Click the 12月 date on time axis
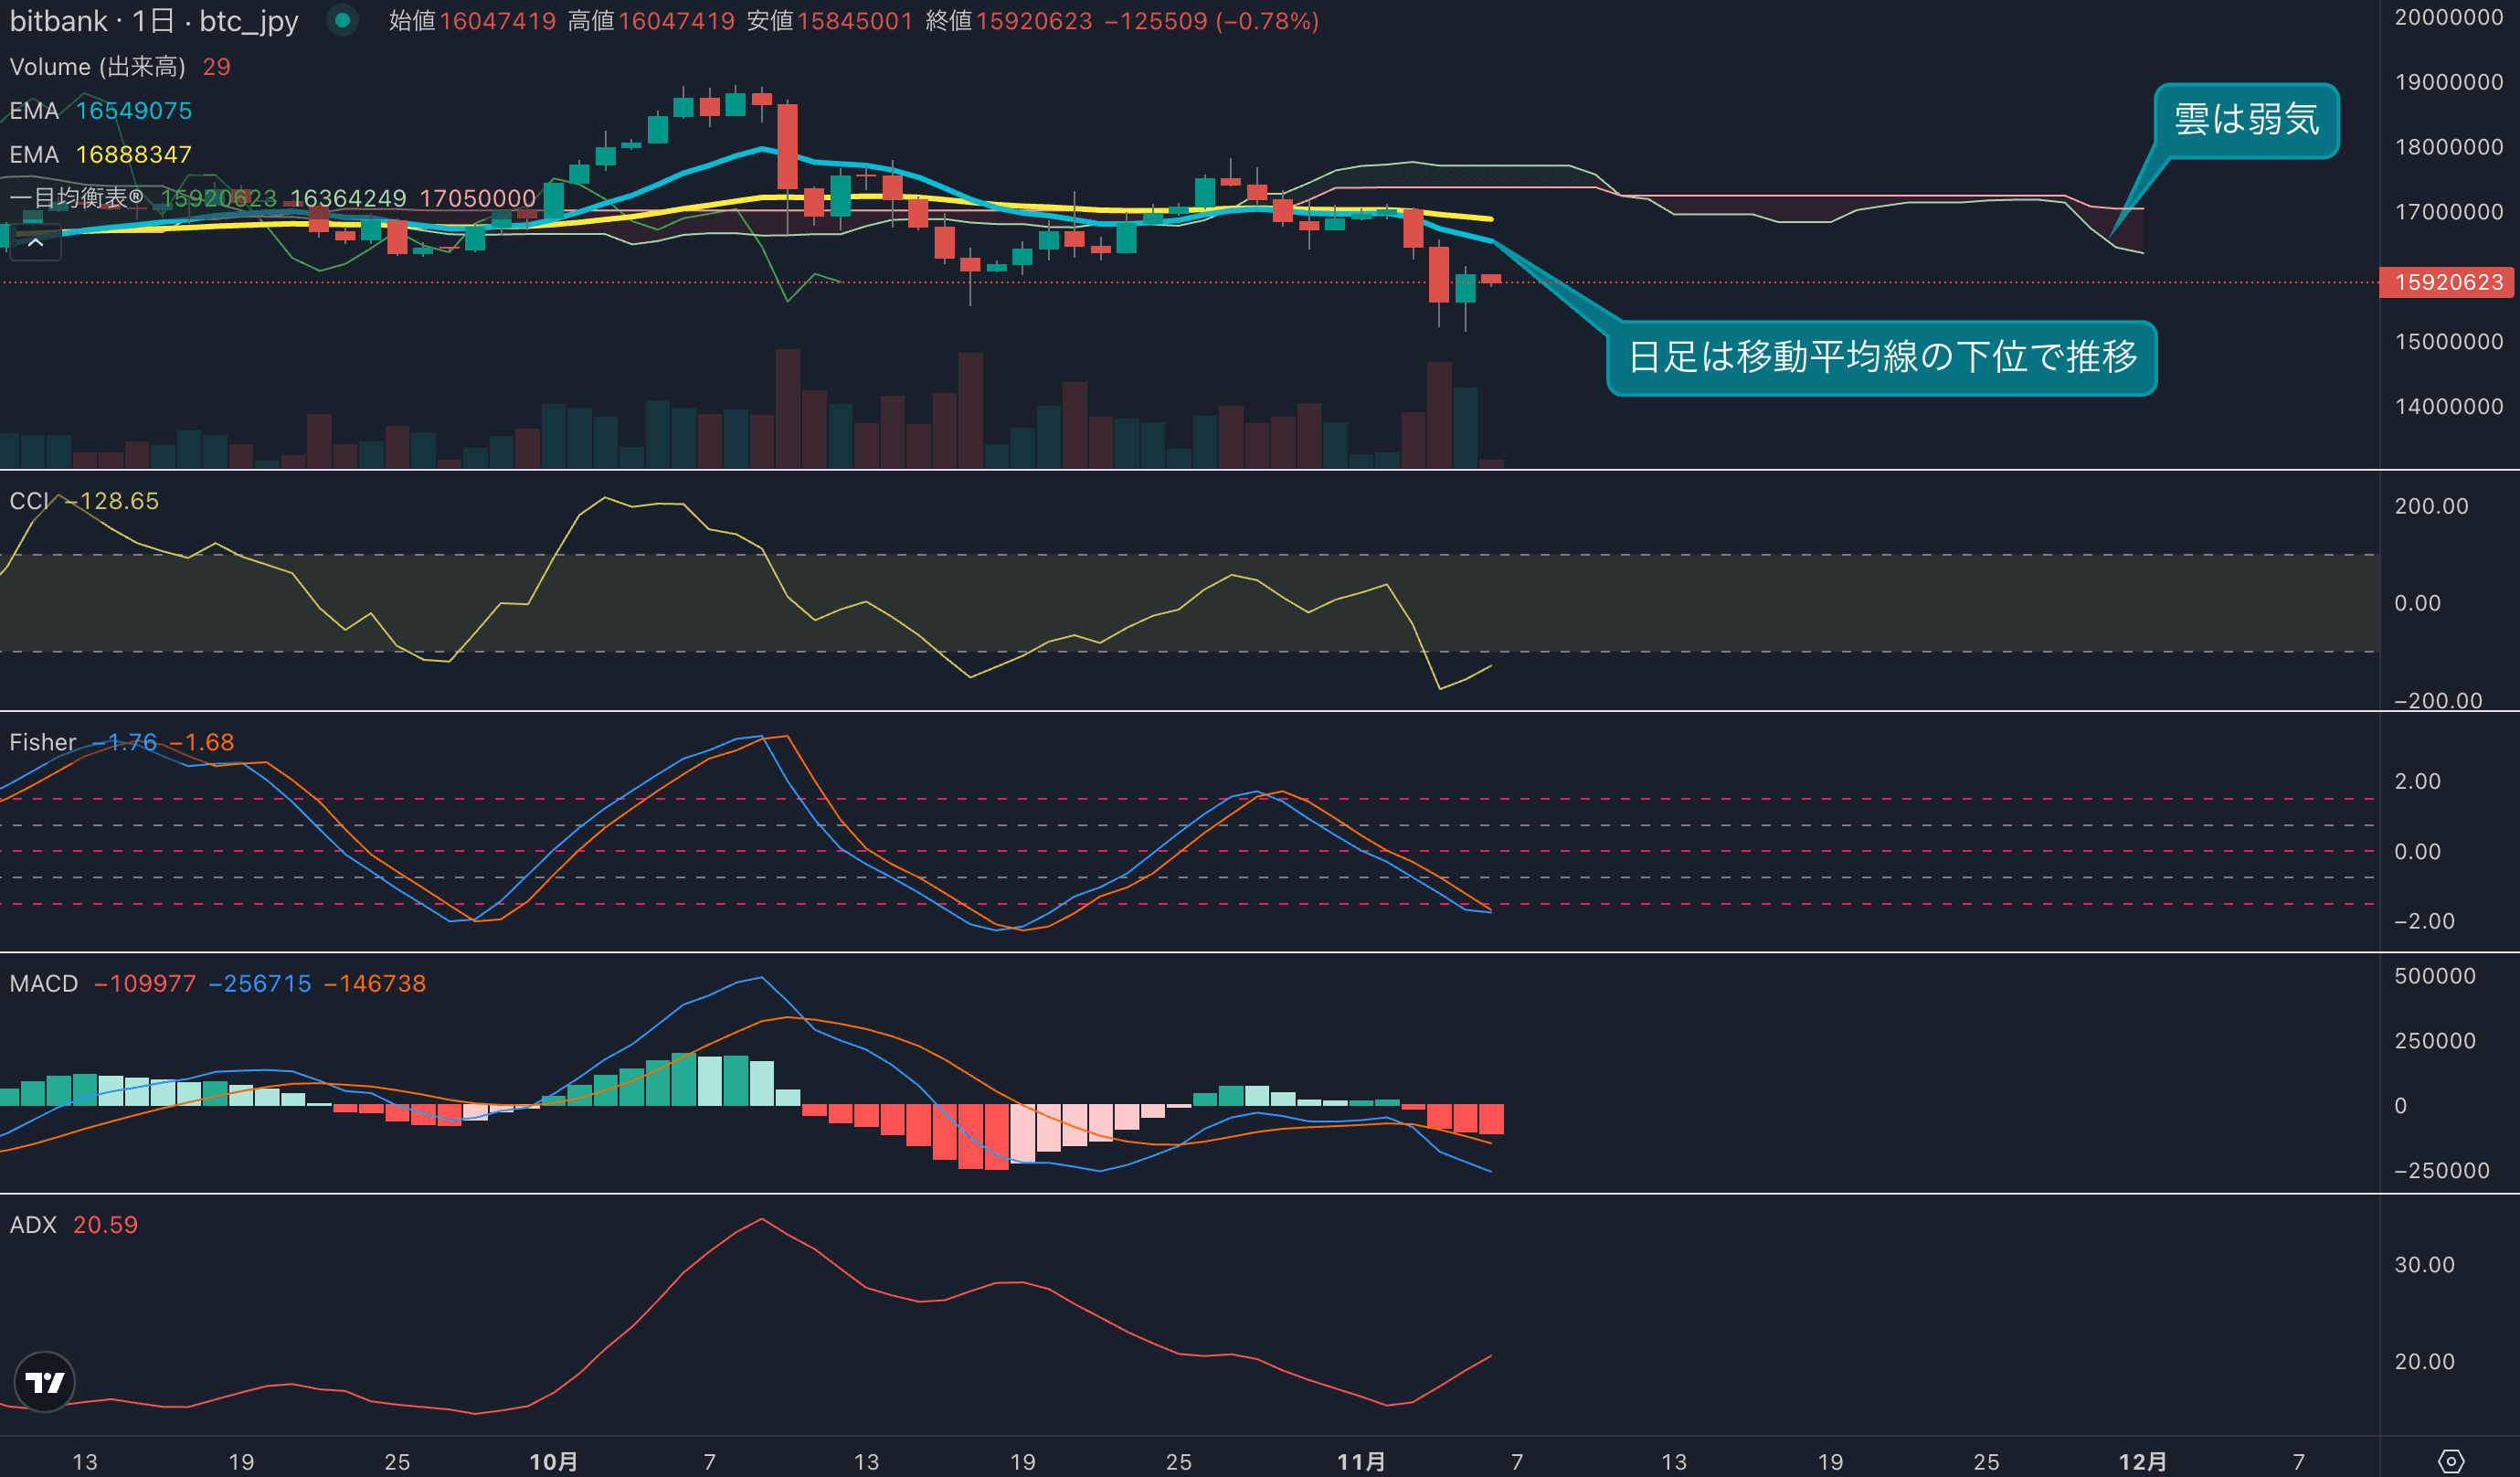The width and height of the screenshot is (2520, 1477). 2142,1461
